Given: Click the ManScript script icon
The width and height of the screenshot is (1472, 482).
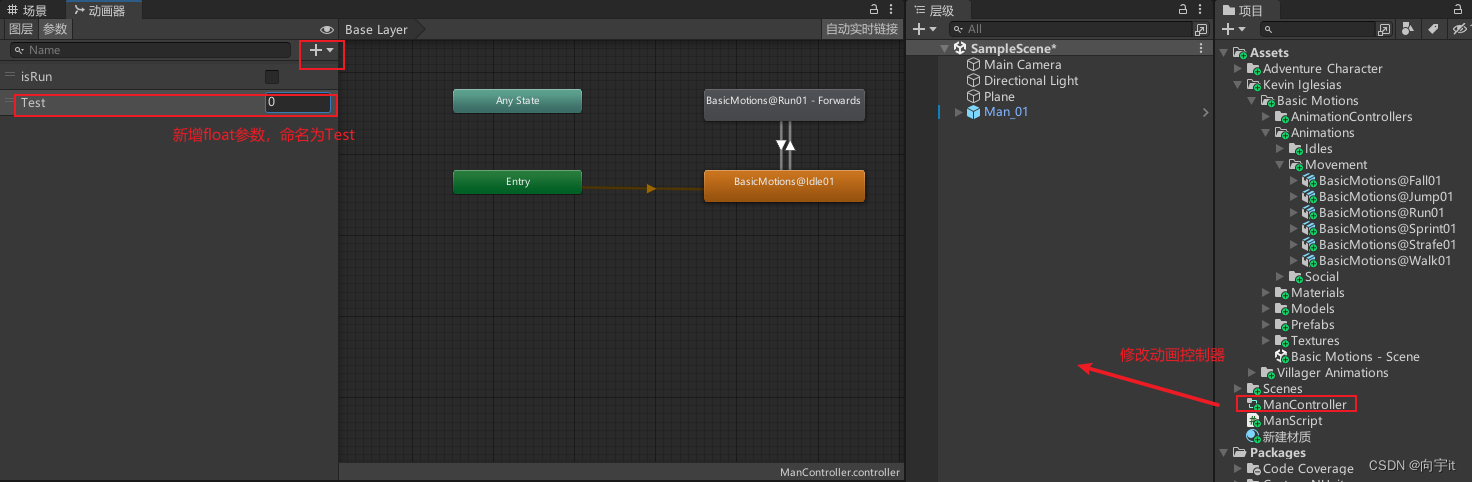Looking at the screenshot, I should 1254,420.
